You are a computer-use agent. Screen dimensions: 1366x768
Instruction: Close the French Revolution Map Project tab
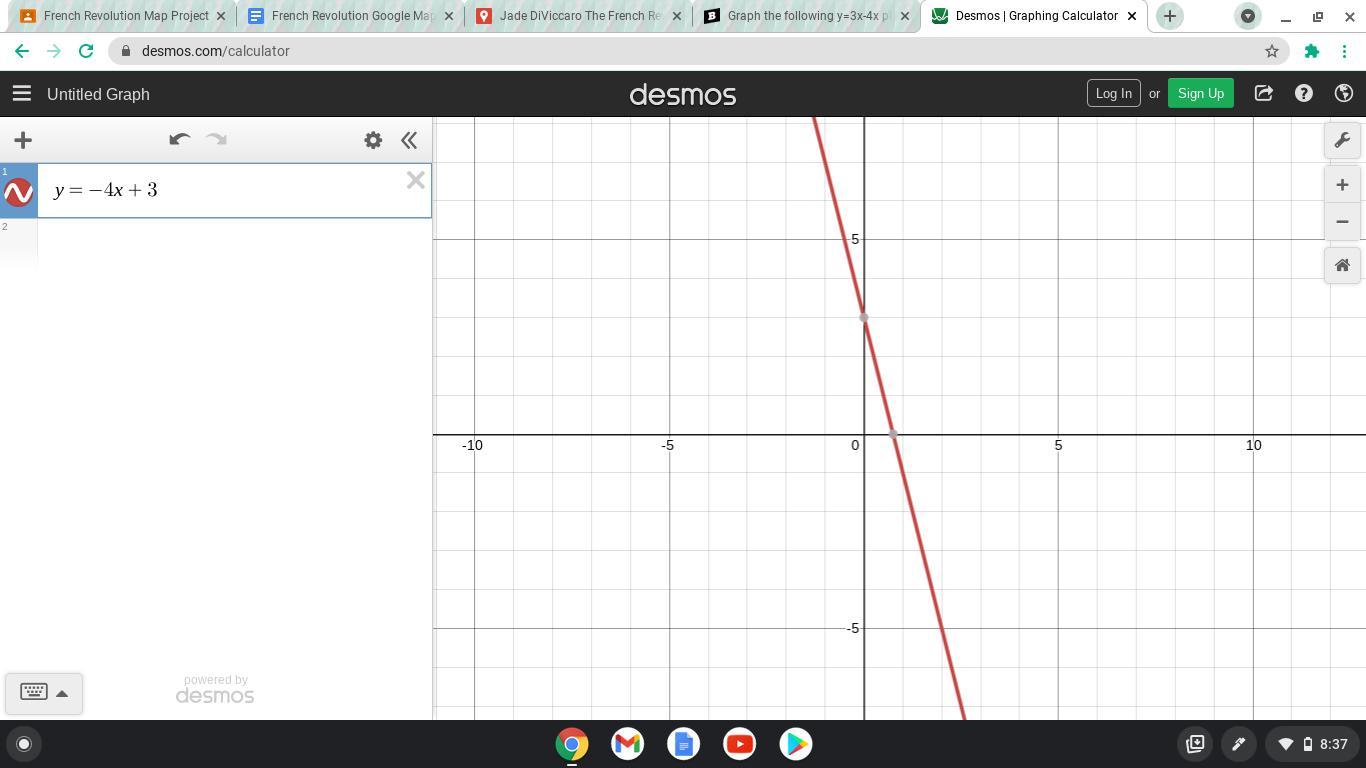pos(221,16)
